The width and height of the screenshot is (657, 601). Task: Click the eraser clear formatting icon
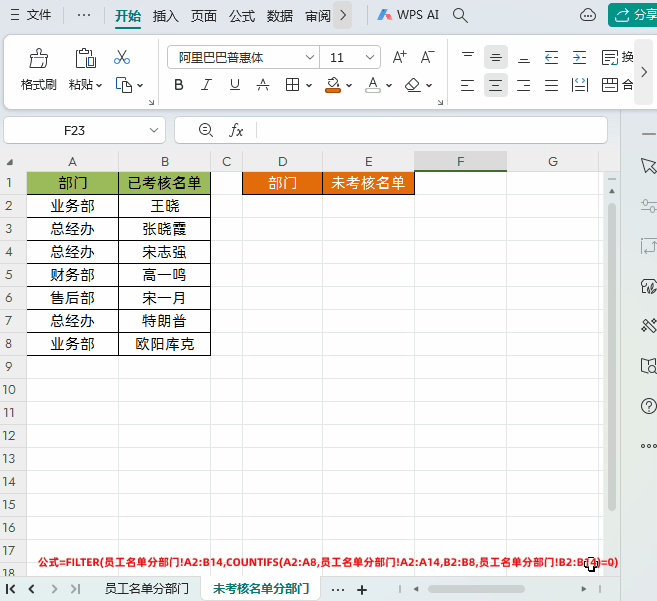pyautogui.click(x=413, y=85)
